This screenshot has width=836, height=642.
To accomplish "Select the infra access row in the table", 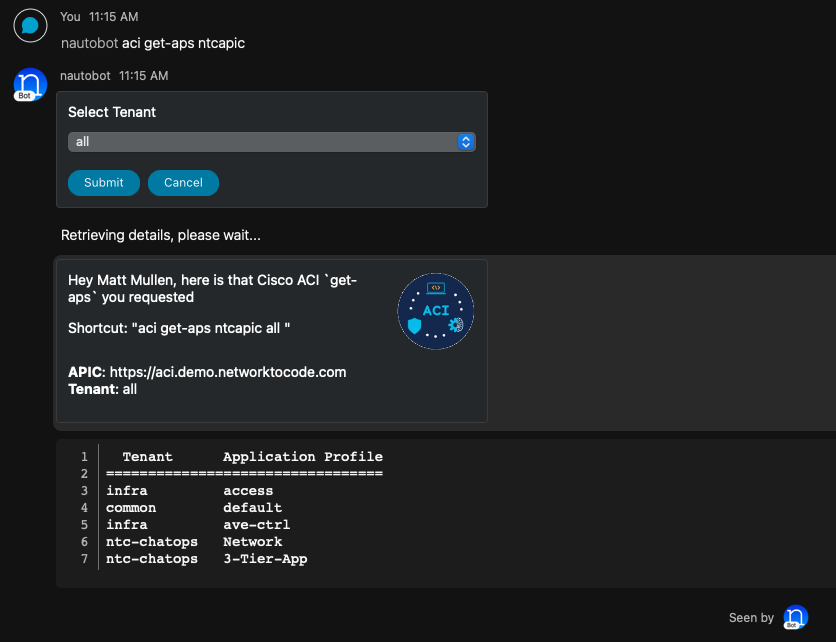I will coord(190,491).
